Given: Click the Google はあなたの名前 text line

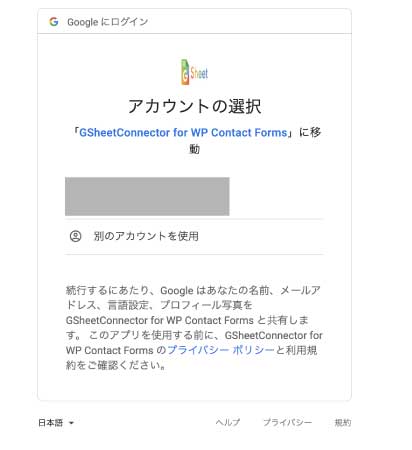Looking at the screenshot, I should (x=214, y=290).
